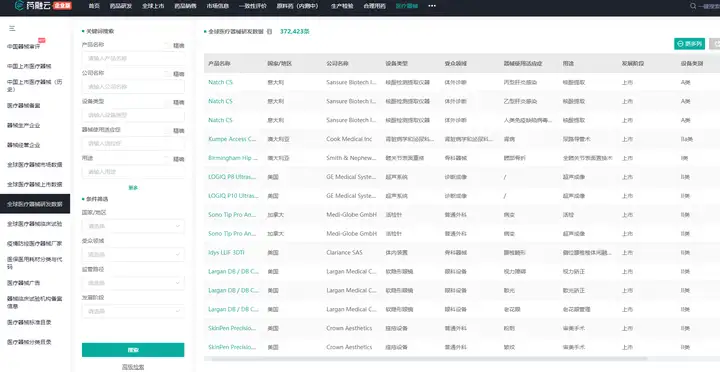Open 全球医疗器械临床试验 in sidebar
This screenshot has width=720, height=372.
tap(35, 224)
